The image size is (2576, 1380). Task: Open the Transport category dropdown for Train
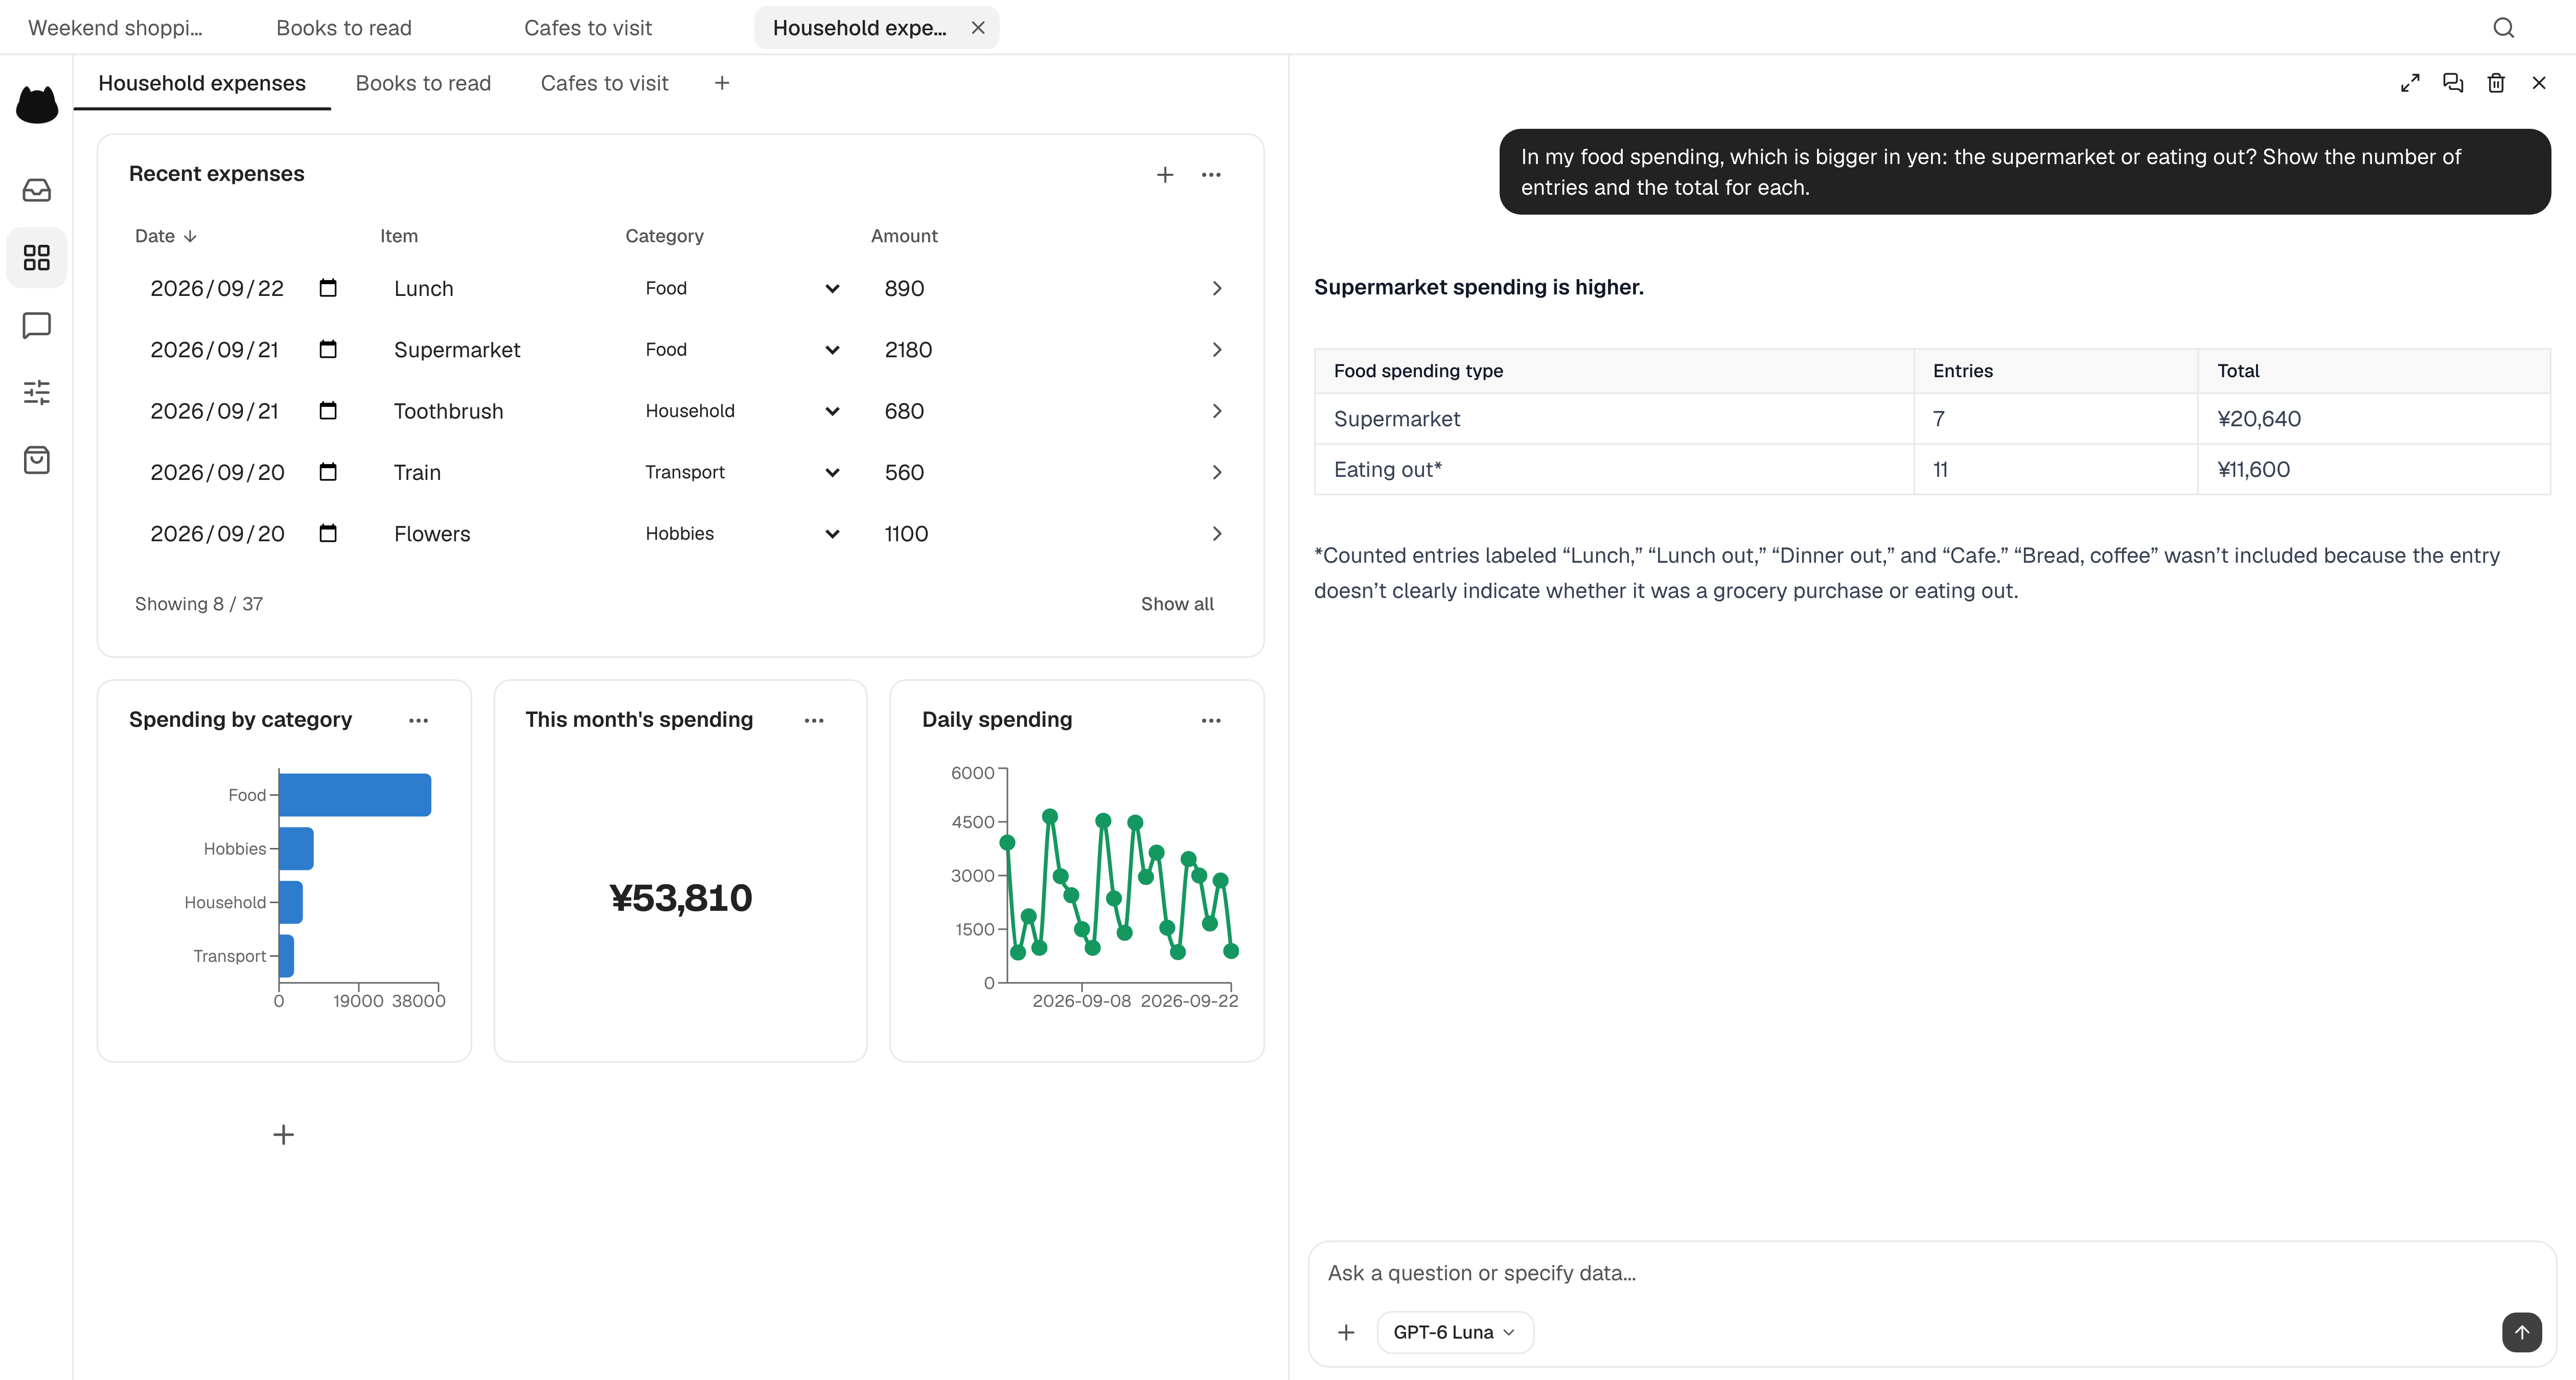pos(742,472)
